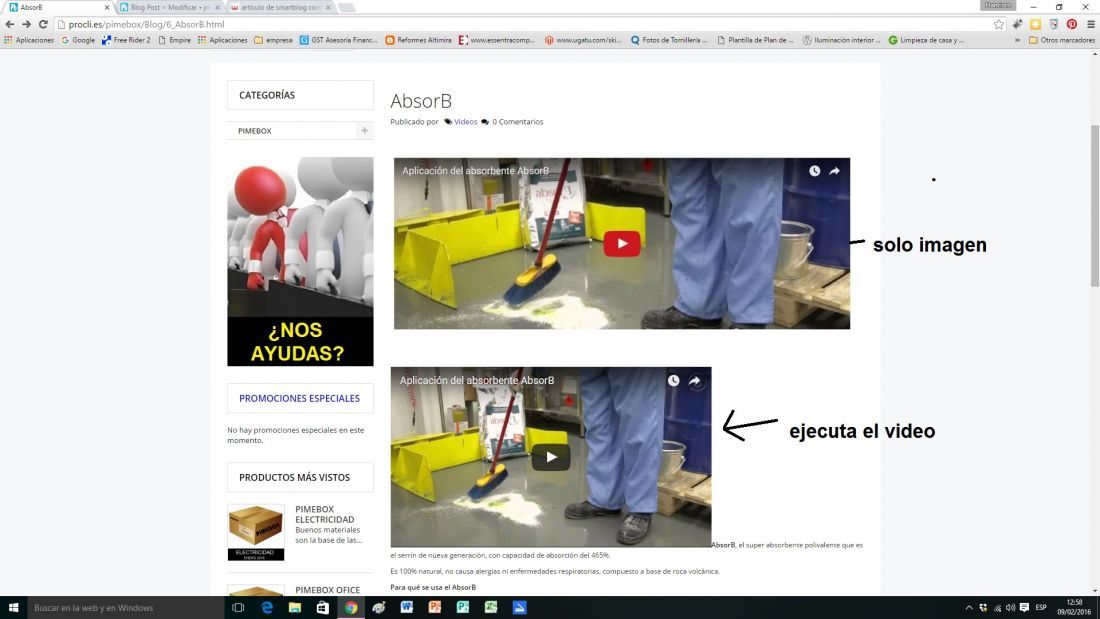Open the Windows Store taskbar icon
Viewport: 1100px width, 619px height.
[323, 608]
